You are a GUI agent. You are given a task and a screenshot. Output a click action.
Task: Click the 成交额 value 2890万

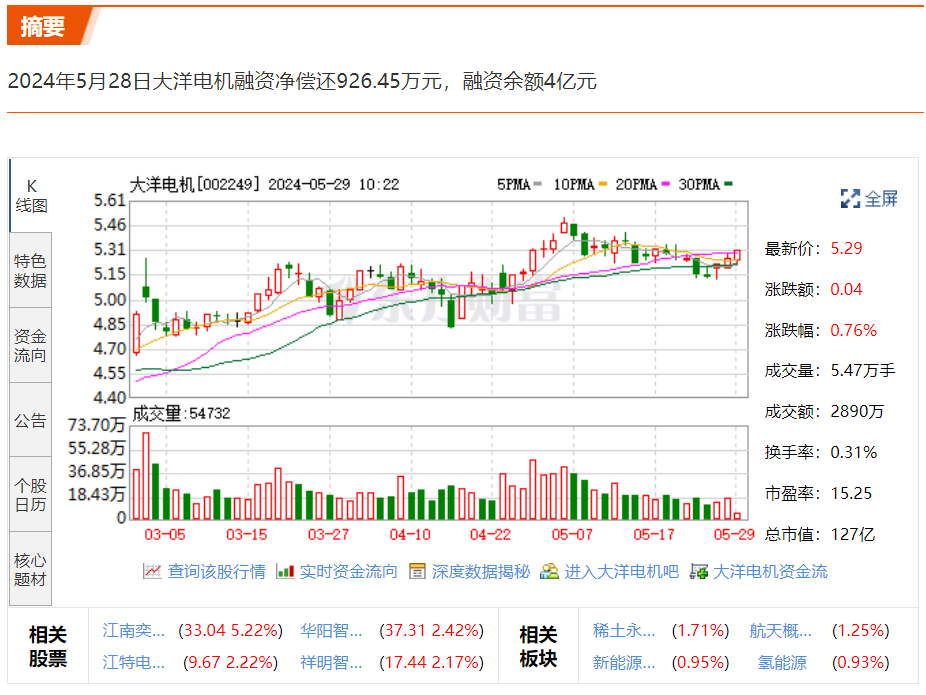click(x=857, y=412)
